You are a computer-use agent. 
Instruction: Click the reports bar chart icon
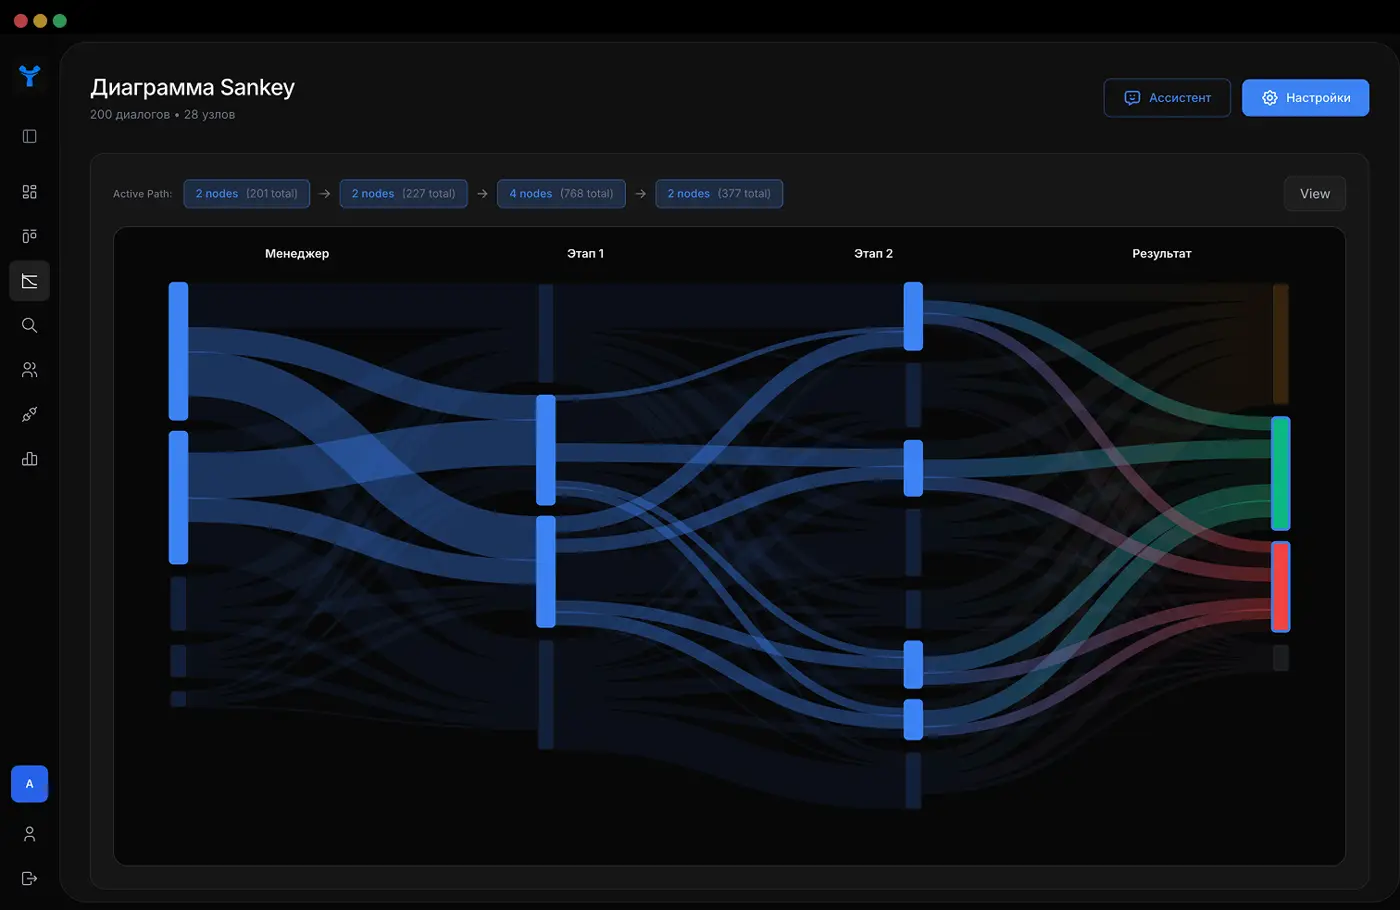(x=29, y=458)
